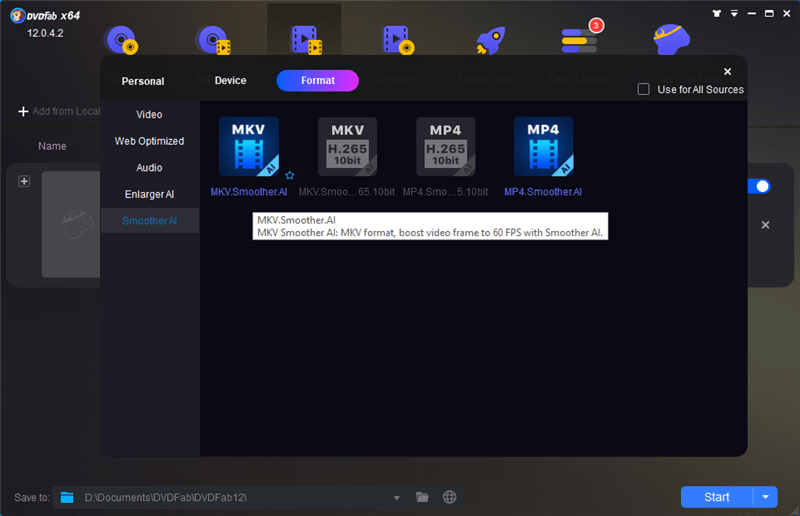This screenshot has width=800, height=516.
Task: Click the MP4.Smoother.AI label
Action: [x=543, y=192]
